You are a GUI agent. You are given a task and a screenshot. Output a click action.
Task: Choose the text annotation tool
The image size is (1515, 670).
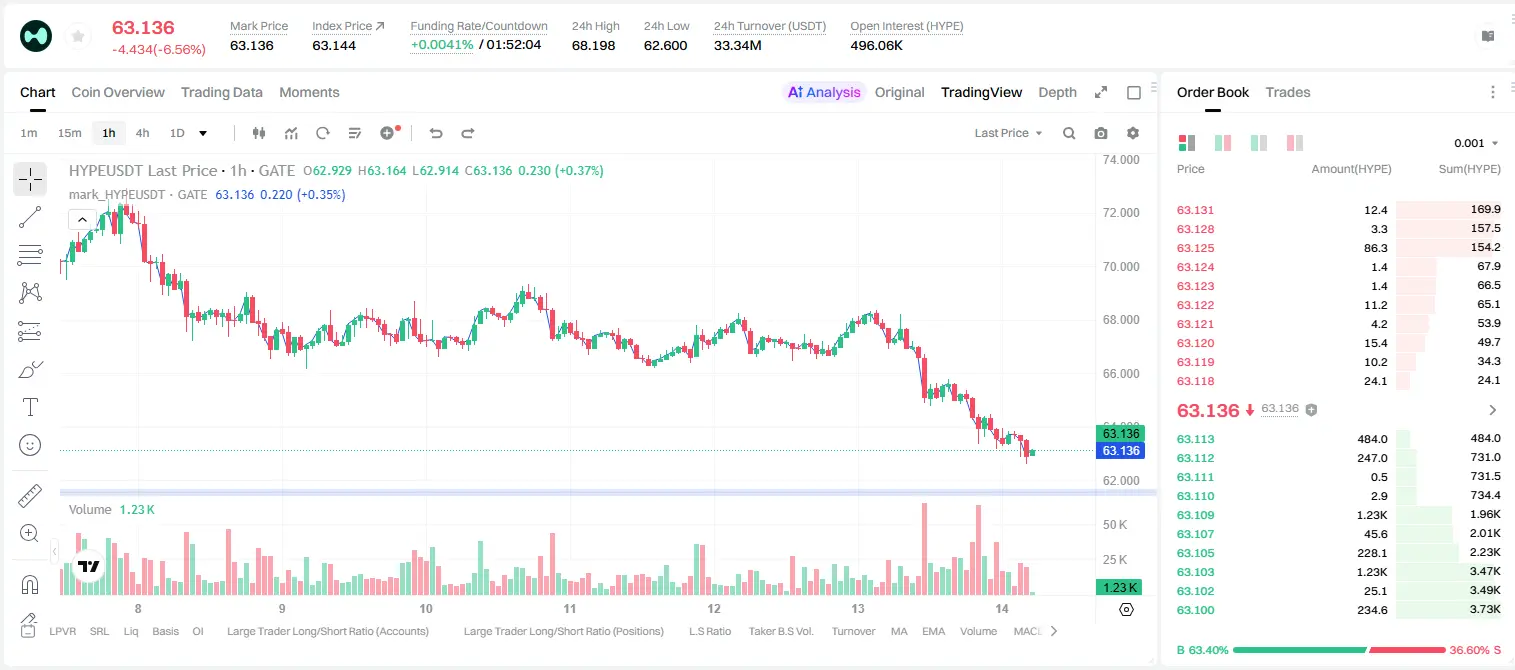pyautogui.click(x=30, y=407)
